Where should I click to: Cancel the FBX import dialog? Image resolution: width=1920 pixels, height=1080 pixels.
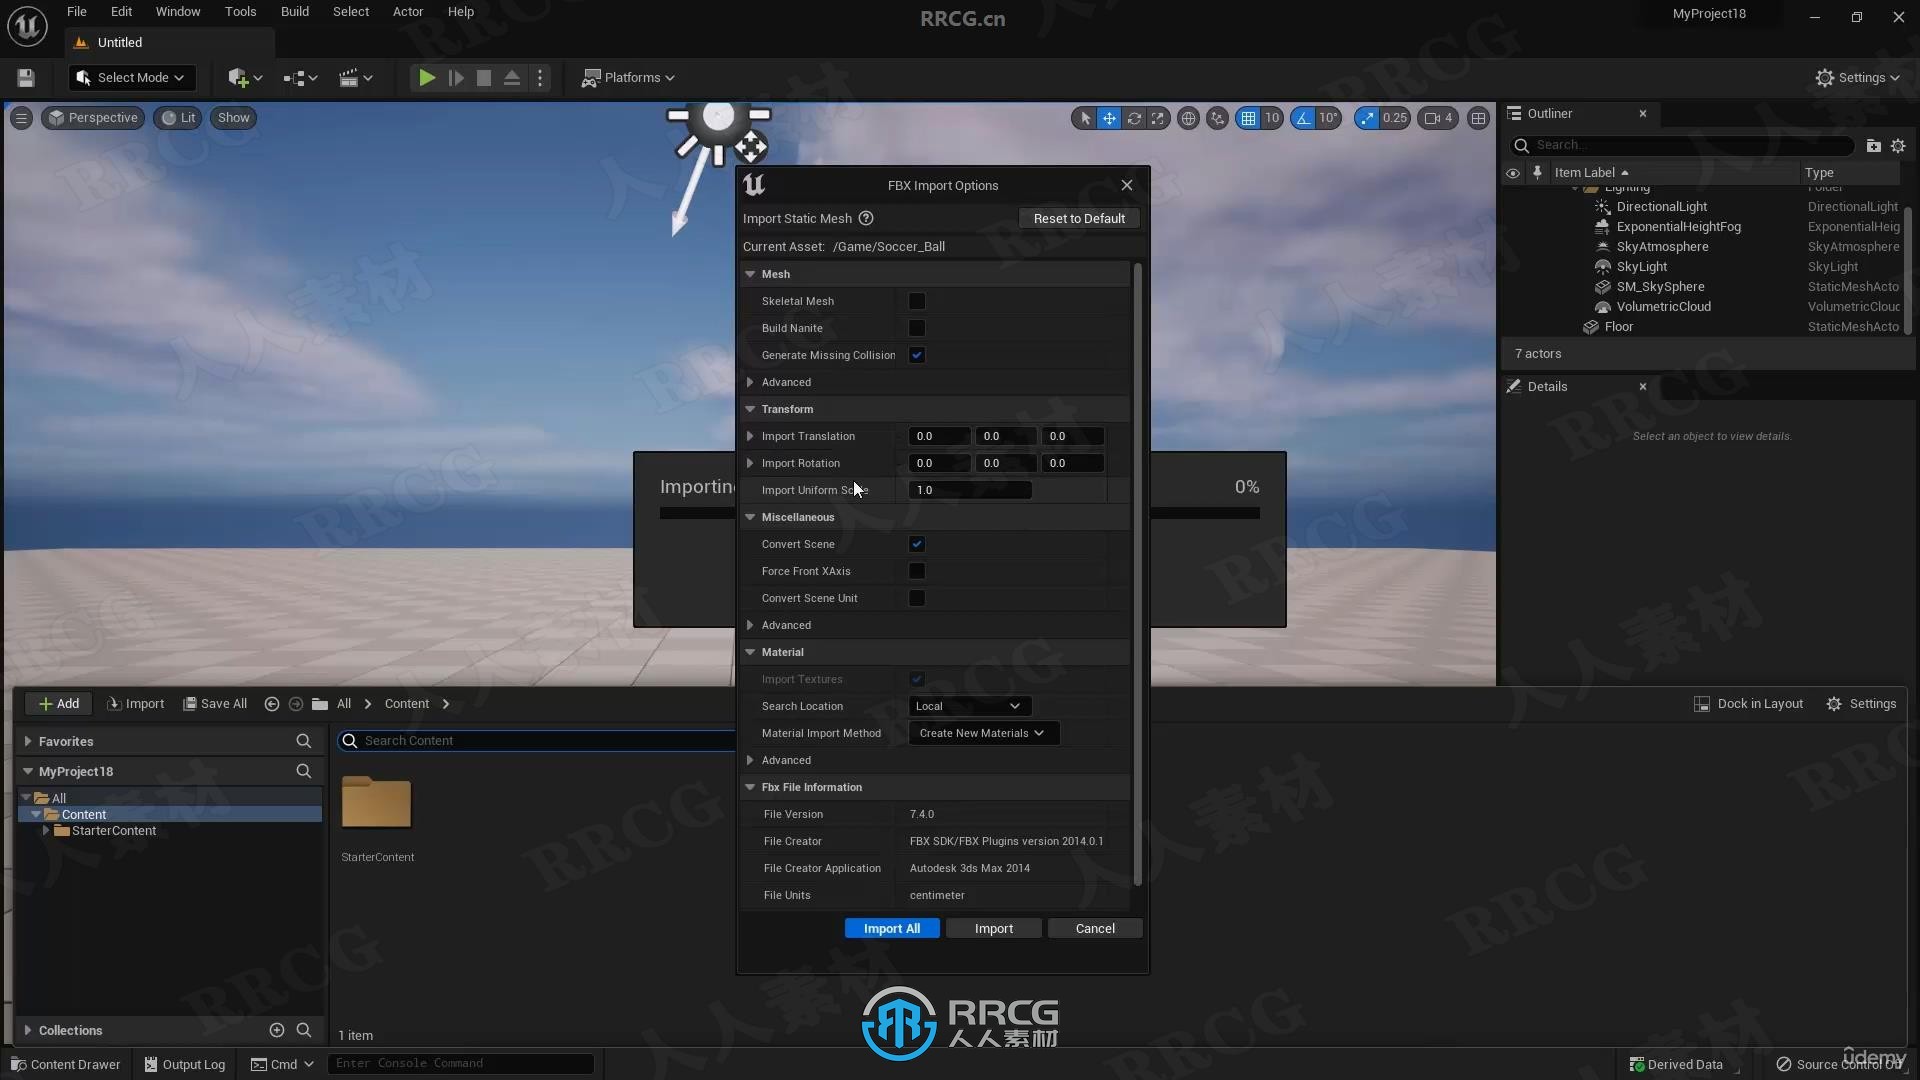click(1095, 929)
